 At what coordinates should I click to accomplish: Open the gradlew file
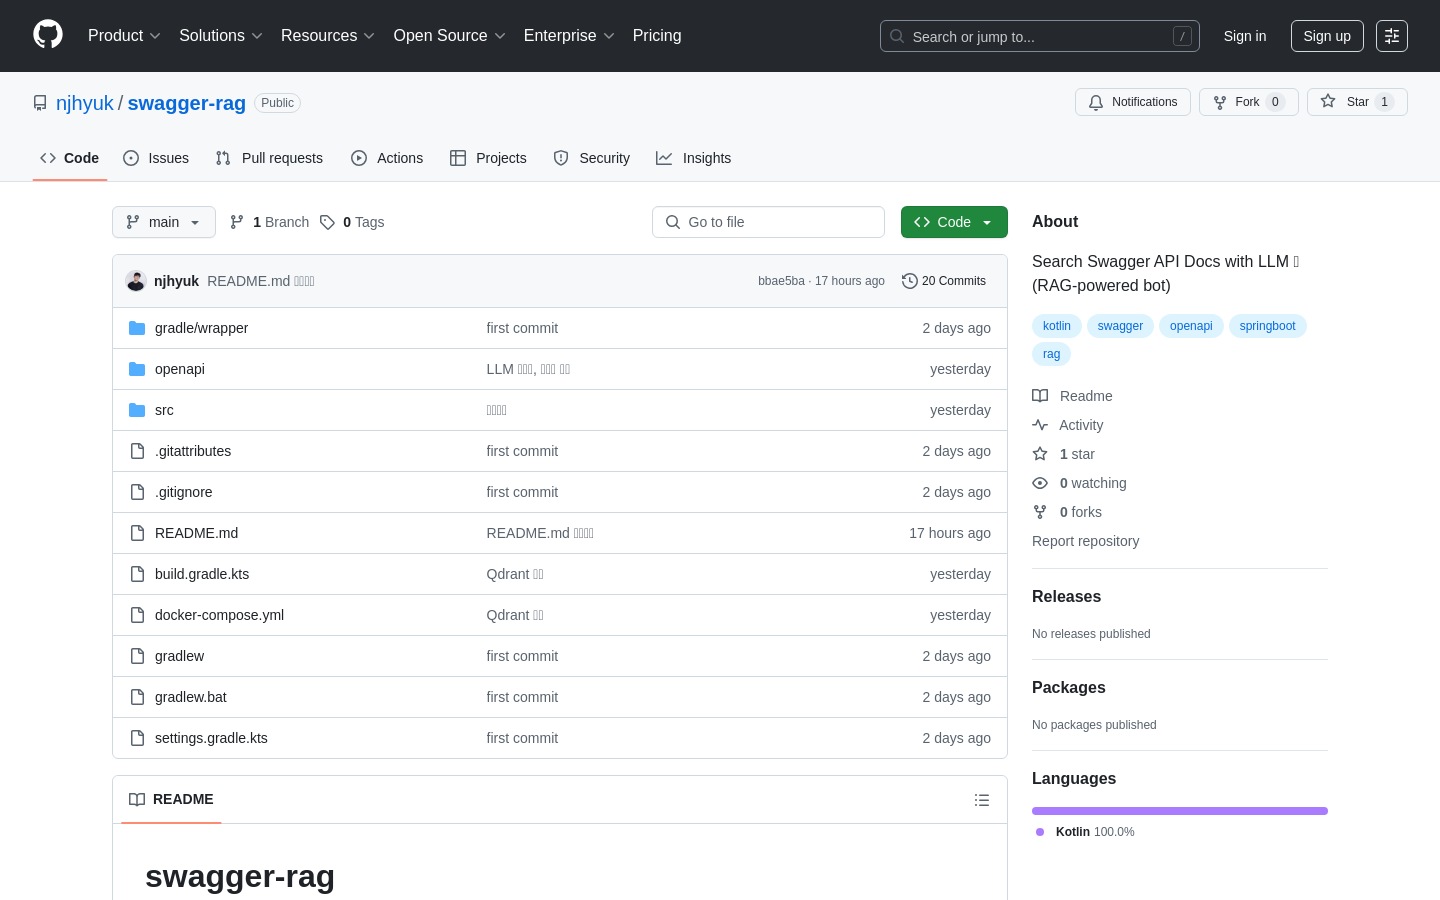tap(179, 656)
